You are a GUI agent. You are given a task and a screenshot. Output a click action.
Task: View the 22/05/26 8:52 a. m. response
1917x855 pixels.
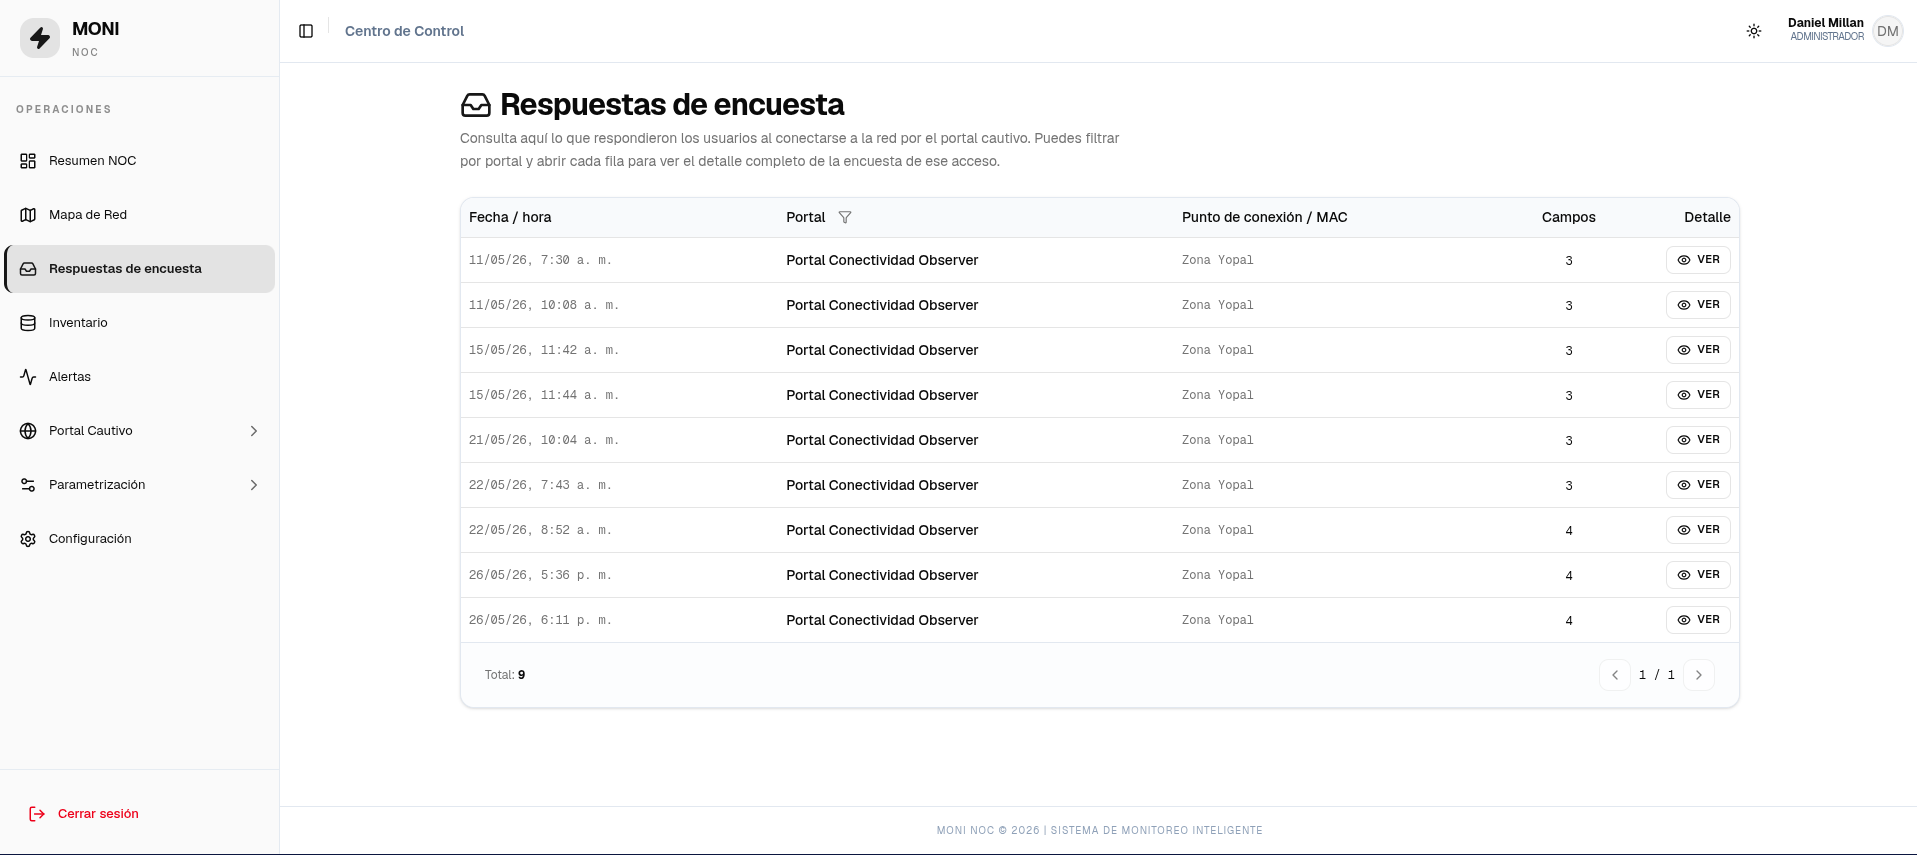1698,530
